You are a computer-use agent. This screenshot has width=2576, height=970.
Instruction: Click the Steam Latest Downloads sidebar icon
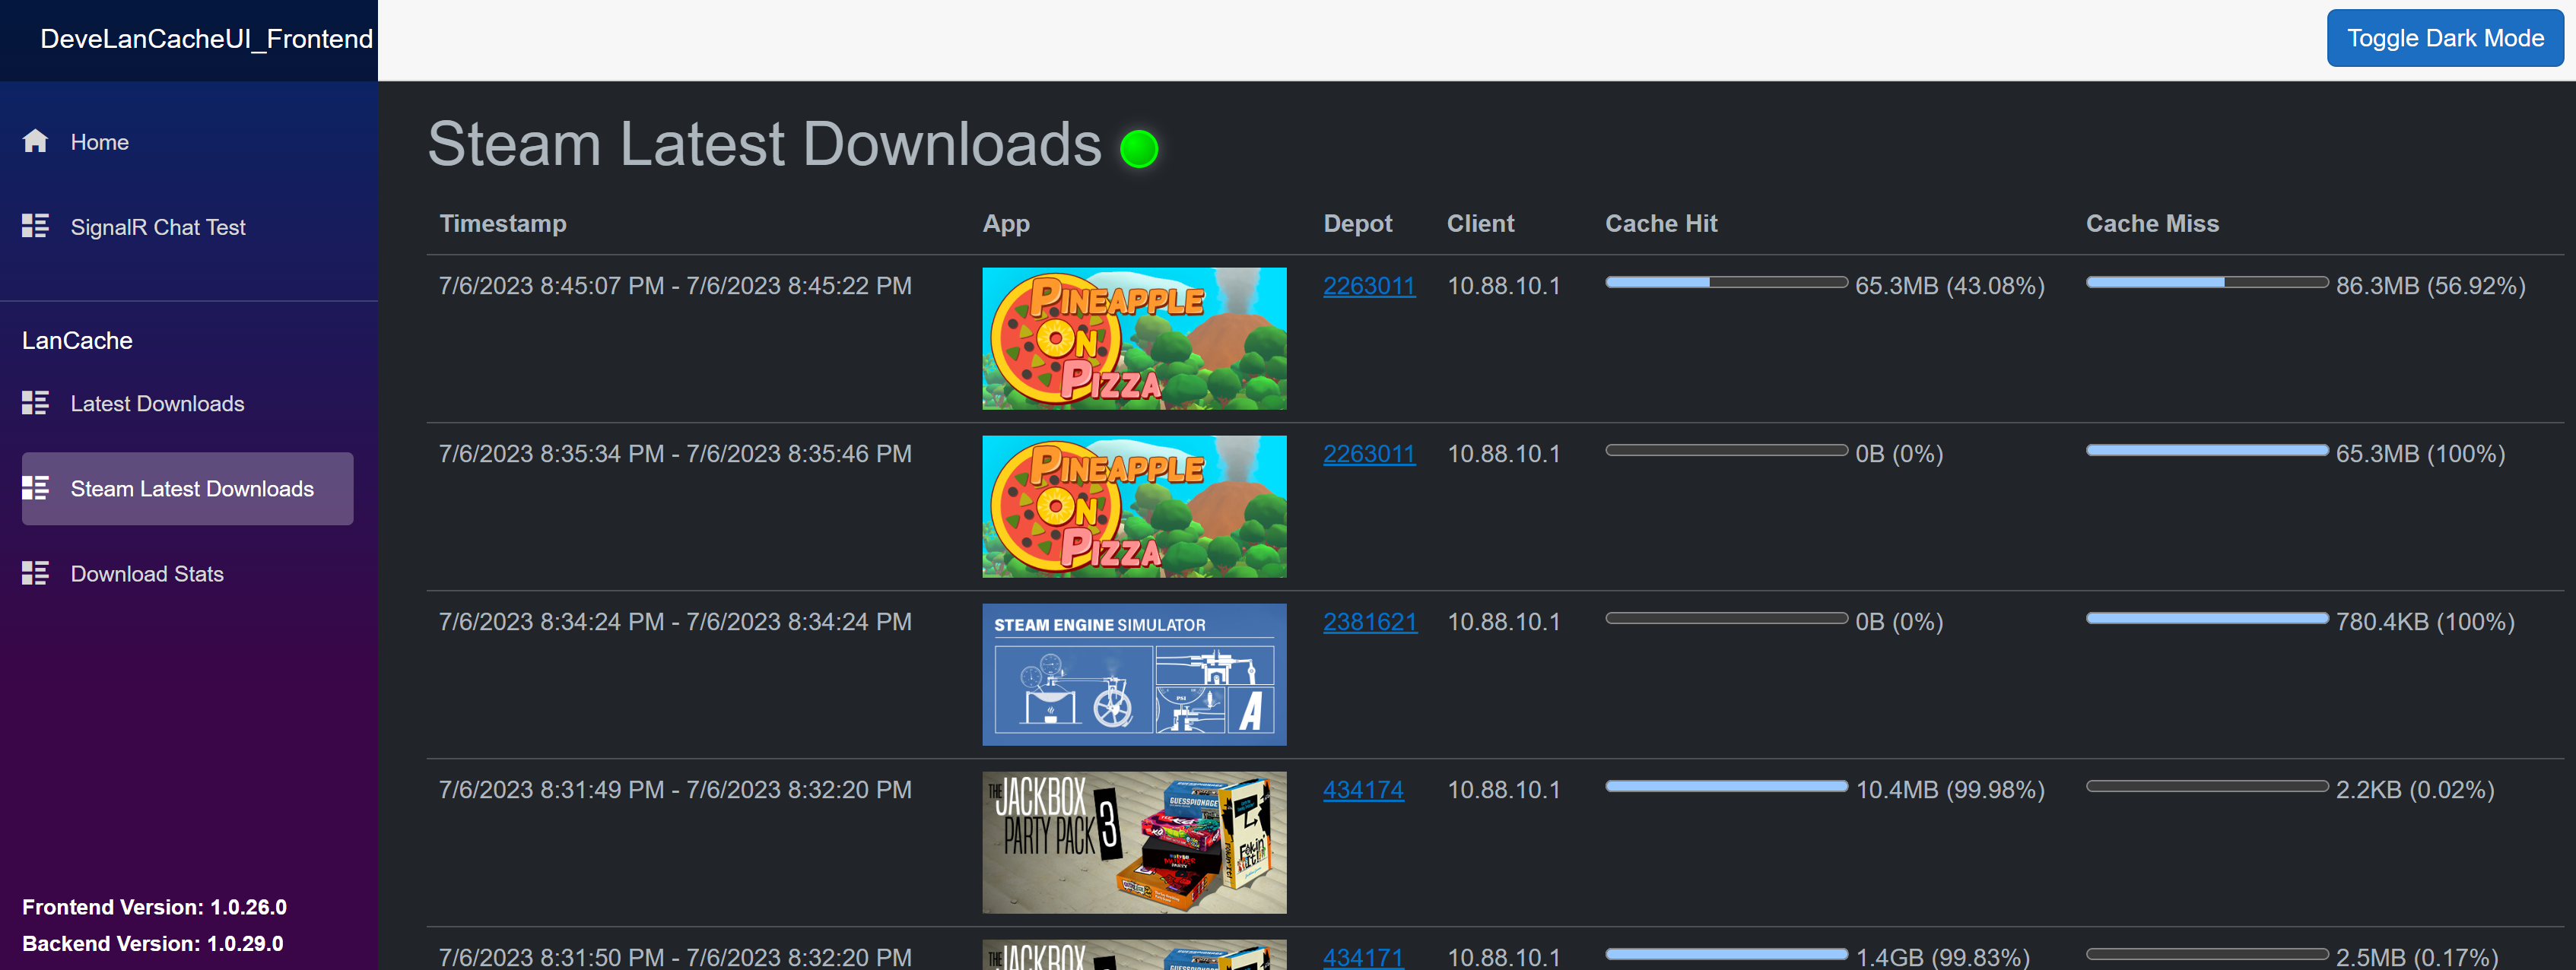pyautogui.click(x=35, y=488)
